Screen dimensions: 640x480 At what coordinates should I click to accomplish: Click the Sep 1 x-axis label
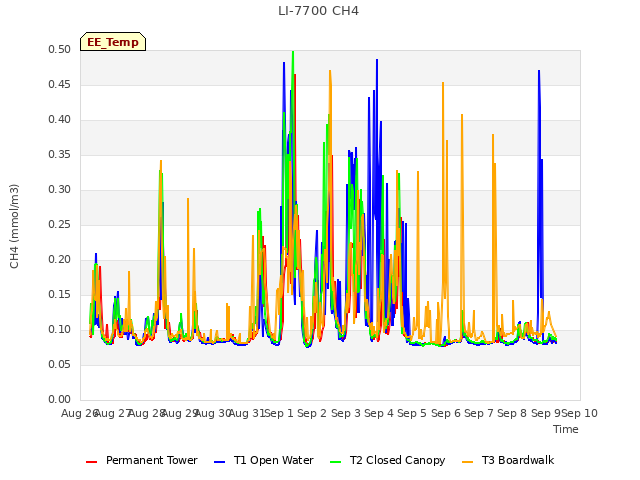coord(279,413)
